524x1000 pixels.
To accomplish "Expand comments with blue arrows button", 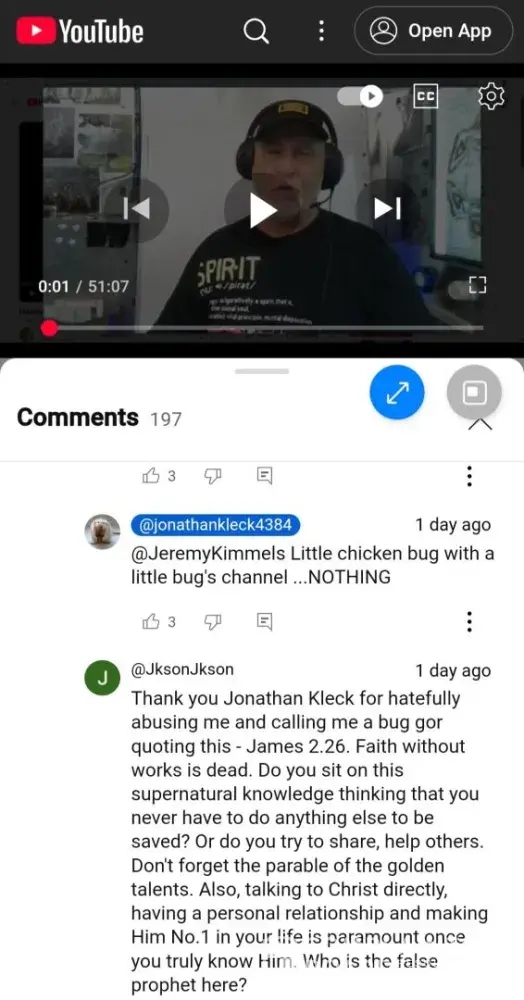I will click(x=397, y=393).
